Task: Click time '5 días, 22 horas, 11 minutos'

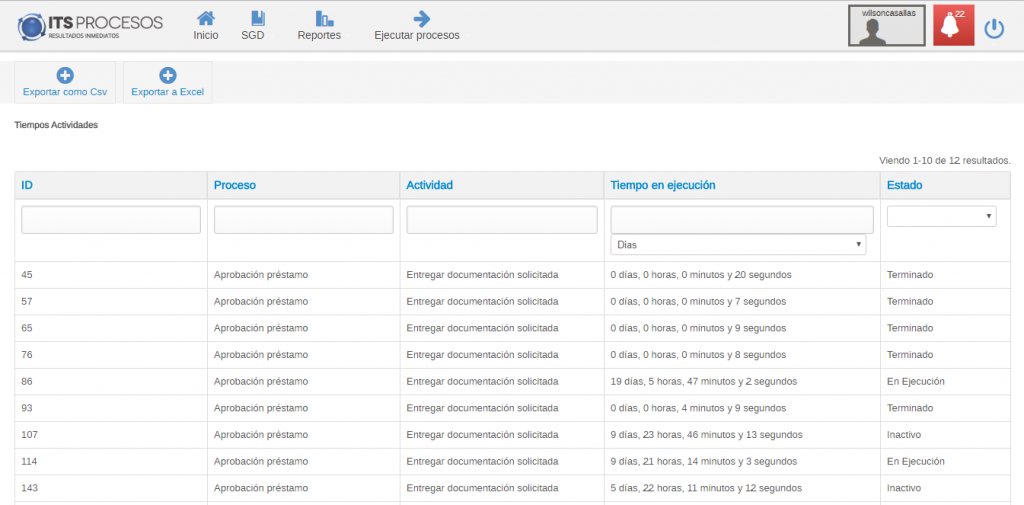Action: coord(679,488)
